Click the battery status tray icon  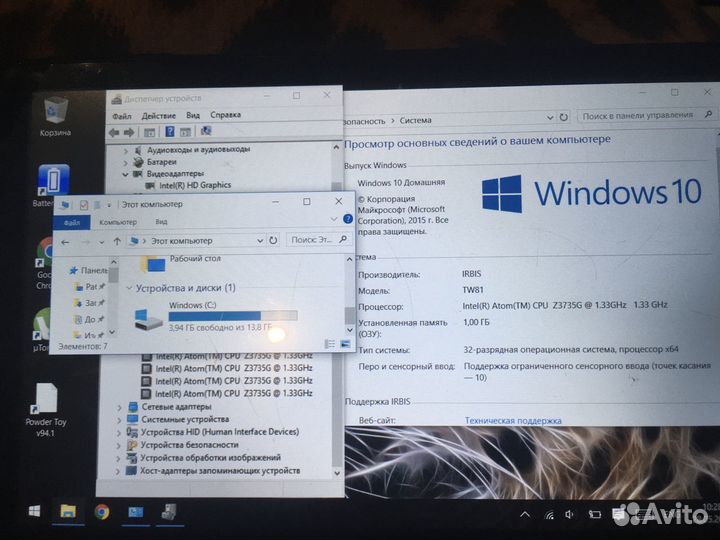point(595,515)
